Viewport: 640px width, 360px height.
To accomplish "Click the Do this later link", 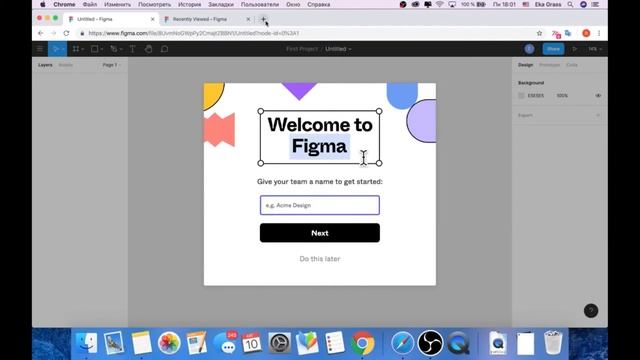I will click(320, 259).
